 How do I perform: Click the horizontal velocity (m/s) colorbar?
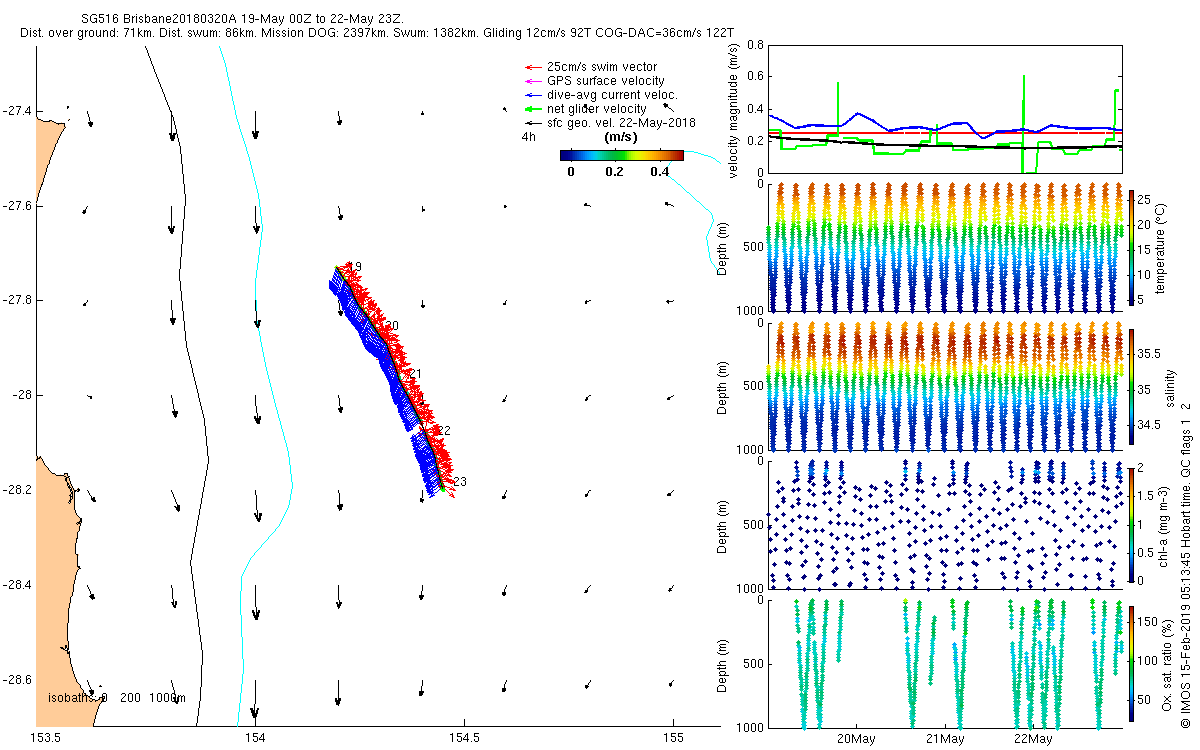621,155
